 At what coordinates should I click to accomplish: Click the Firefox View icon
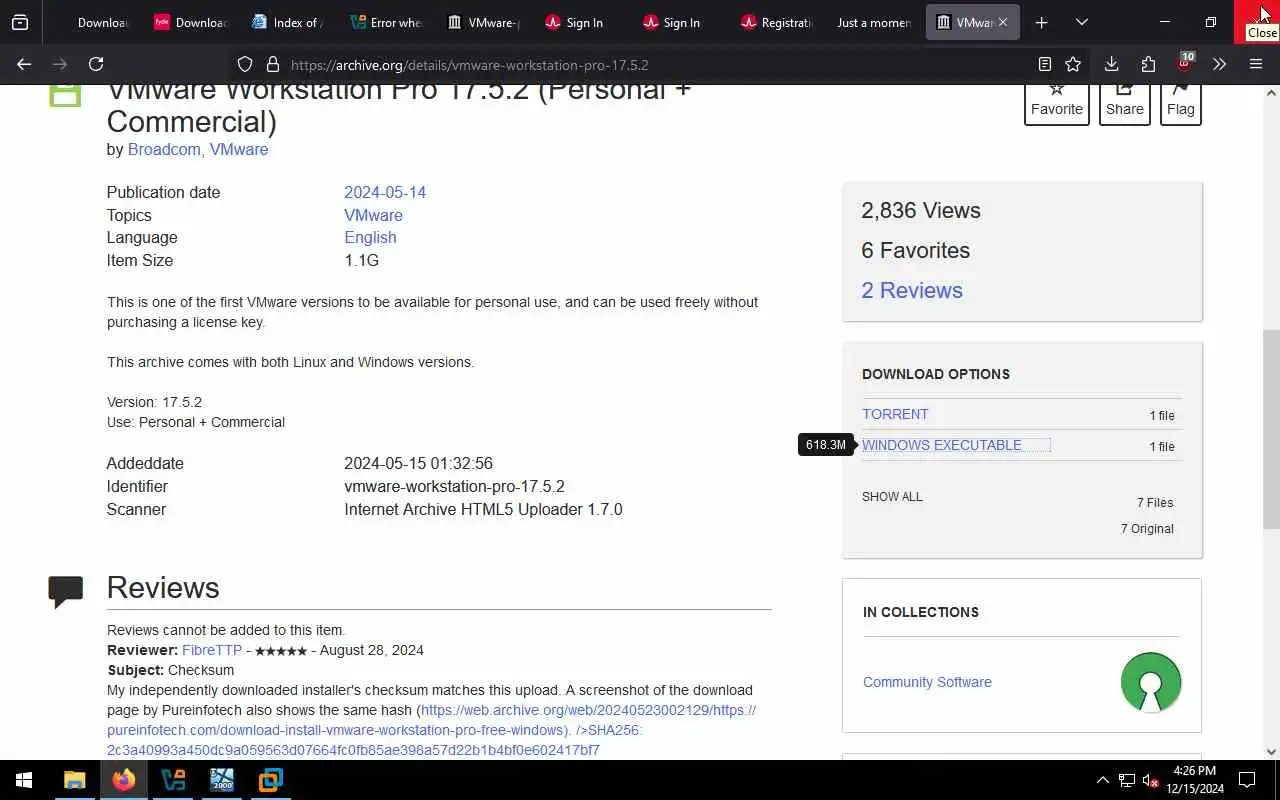click(20, 22)
